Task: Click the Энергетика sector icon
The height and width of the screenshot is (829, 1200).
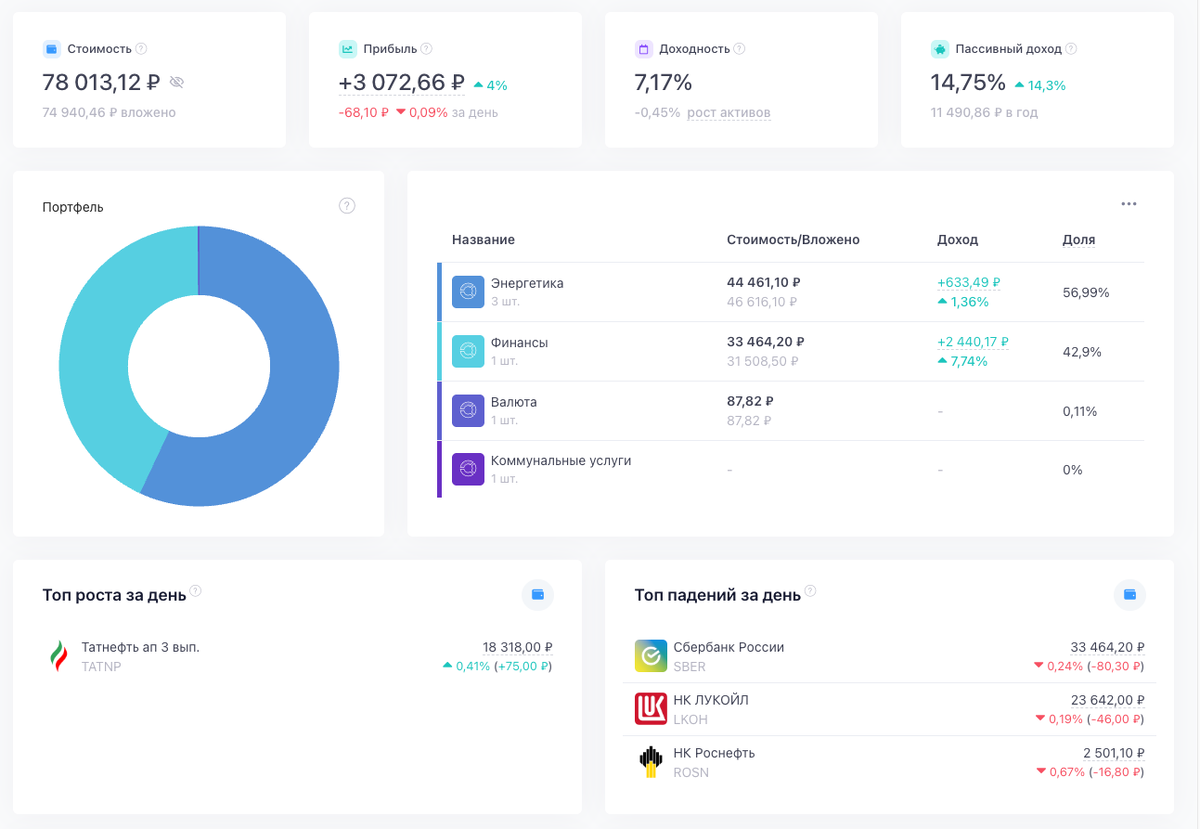Action: (468, 292)
